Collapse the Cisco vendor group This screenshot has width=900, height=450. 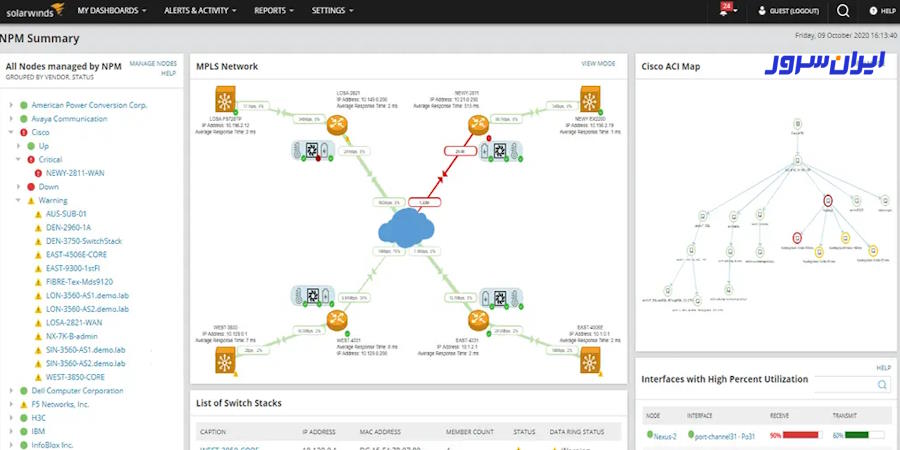(10, 133)
